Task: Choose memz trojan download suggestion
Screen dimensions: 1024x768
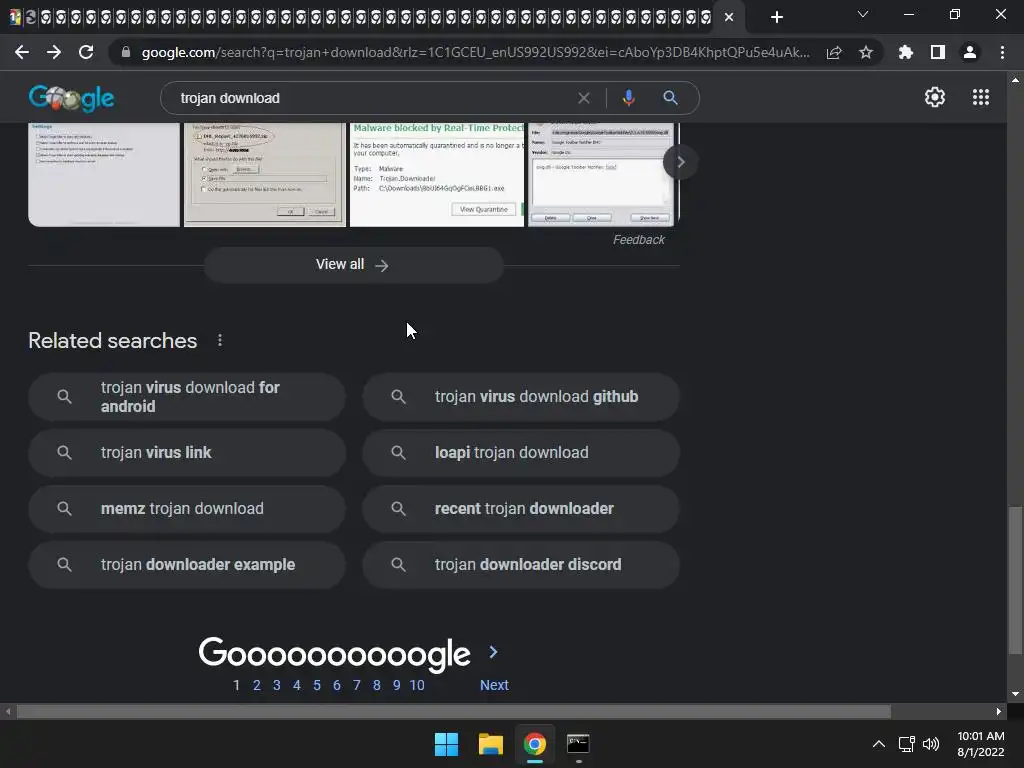Action: pyautogui.click(x=187, y=509)
